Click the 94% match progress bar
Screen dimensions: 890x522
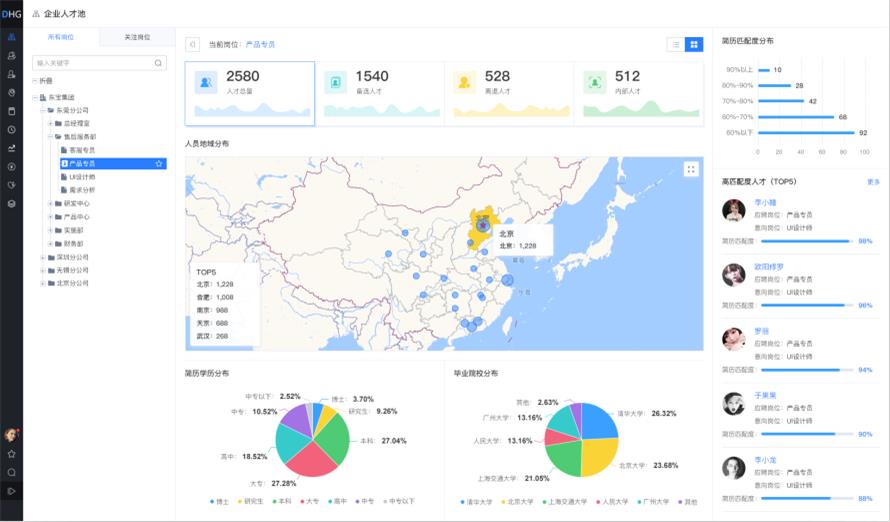(x=807, y=370)
